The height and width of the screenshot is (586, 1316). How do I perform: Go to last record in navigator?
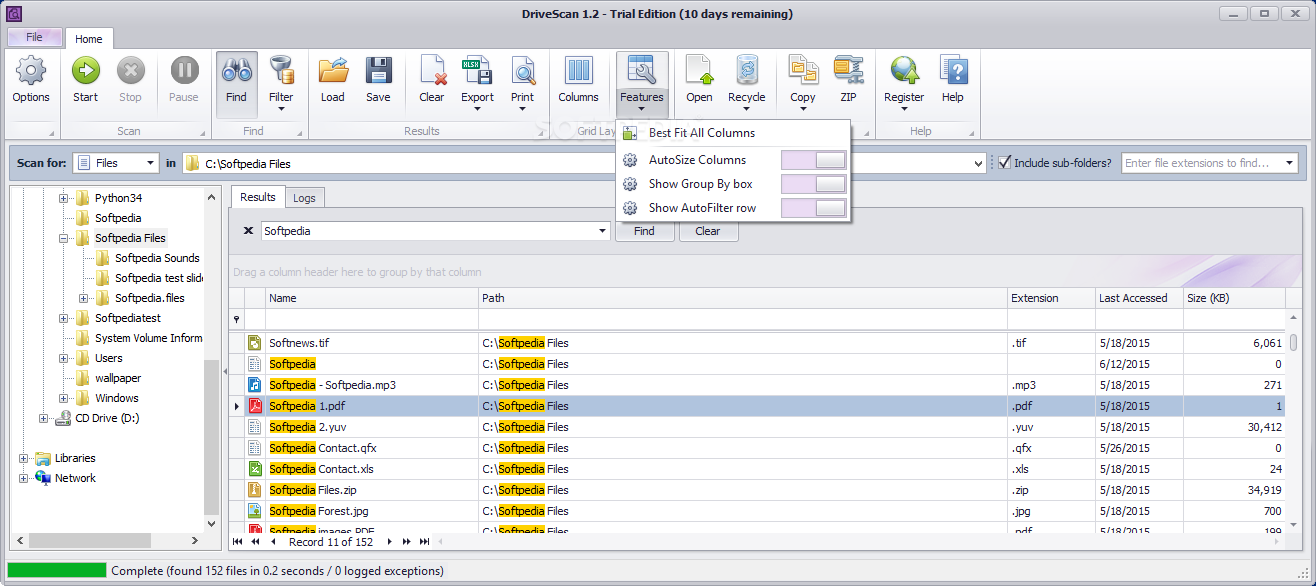[x=424, y=542]
